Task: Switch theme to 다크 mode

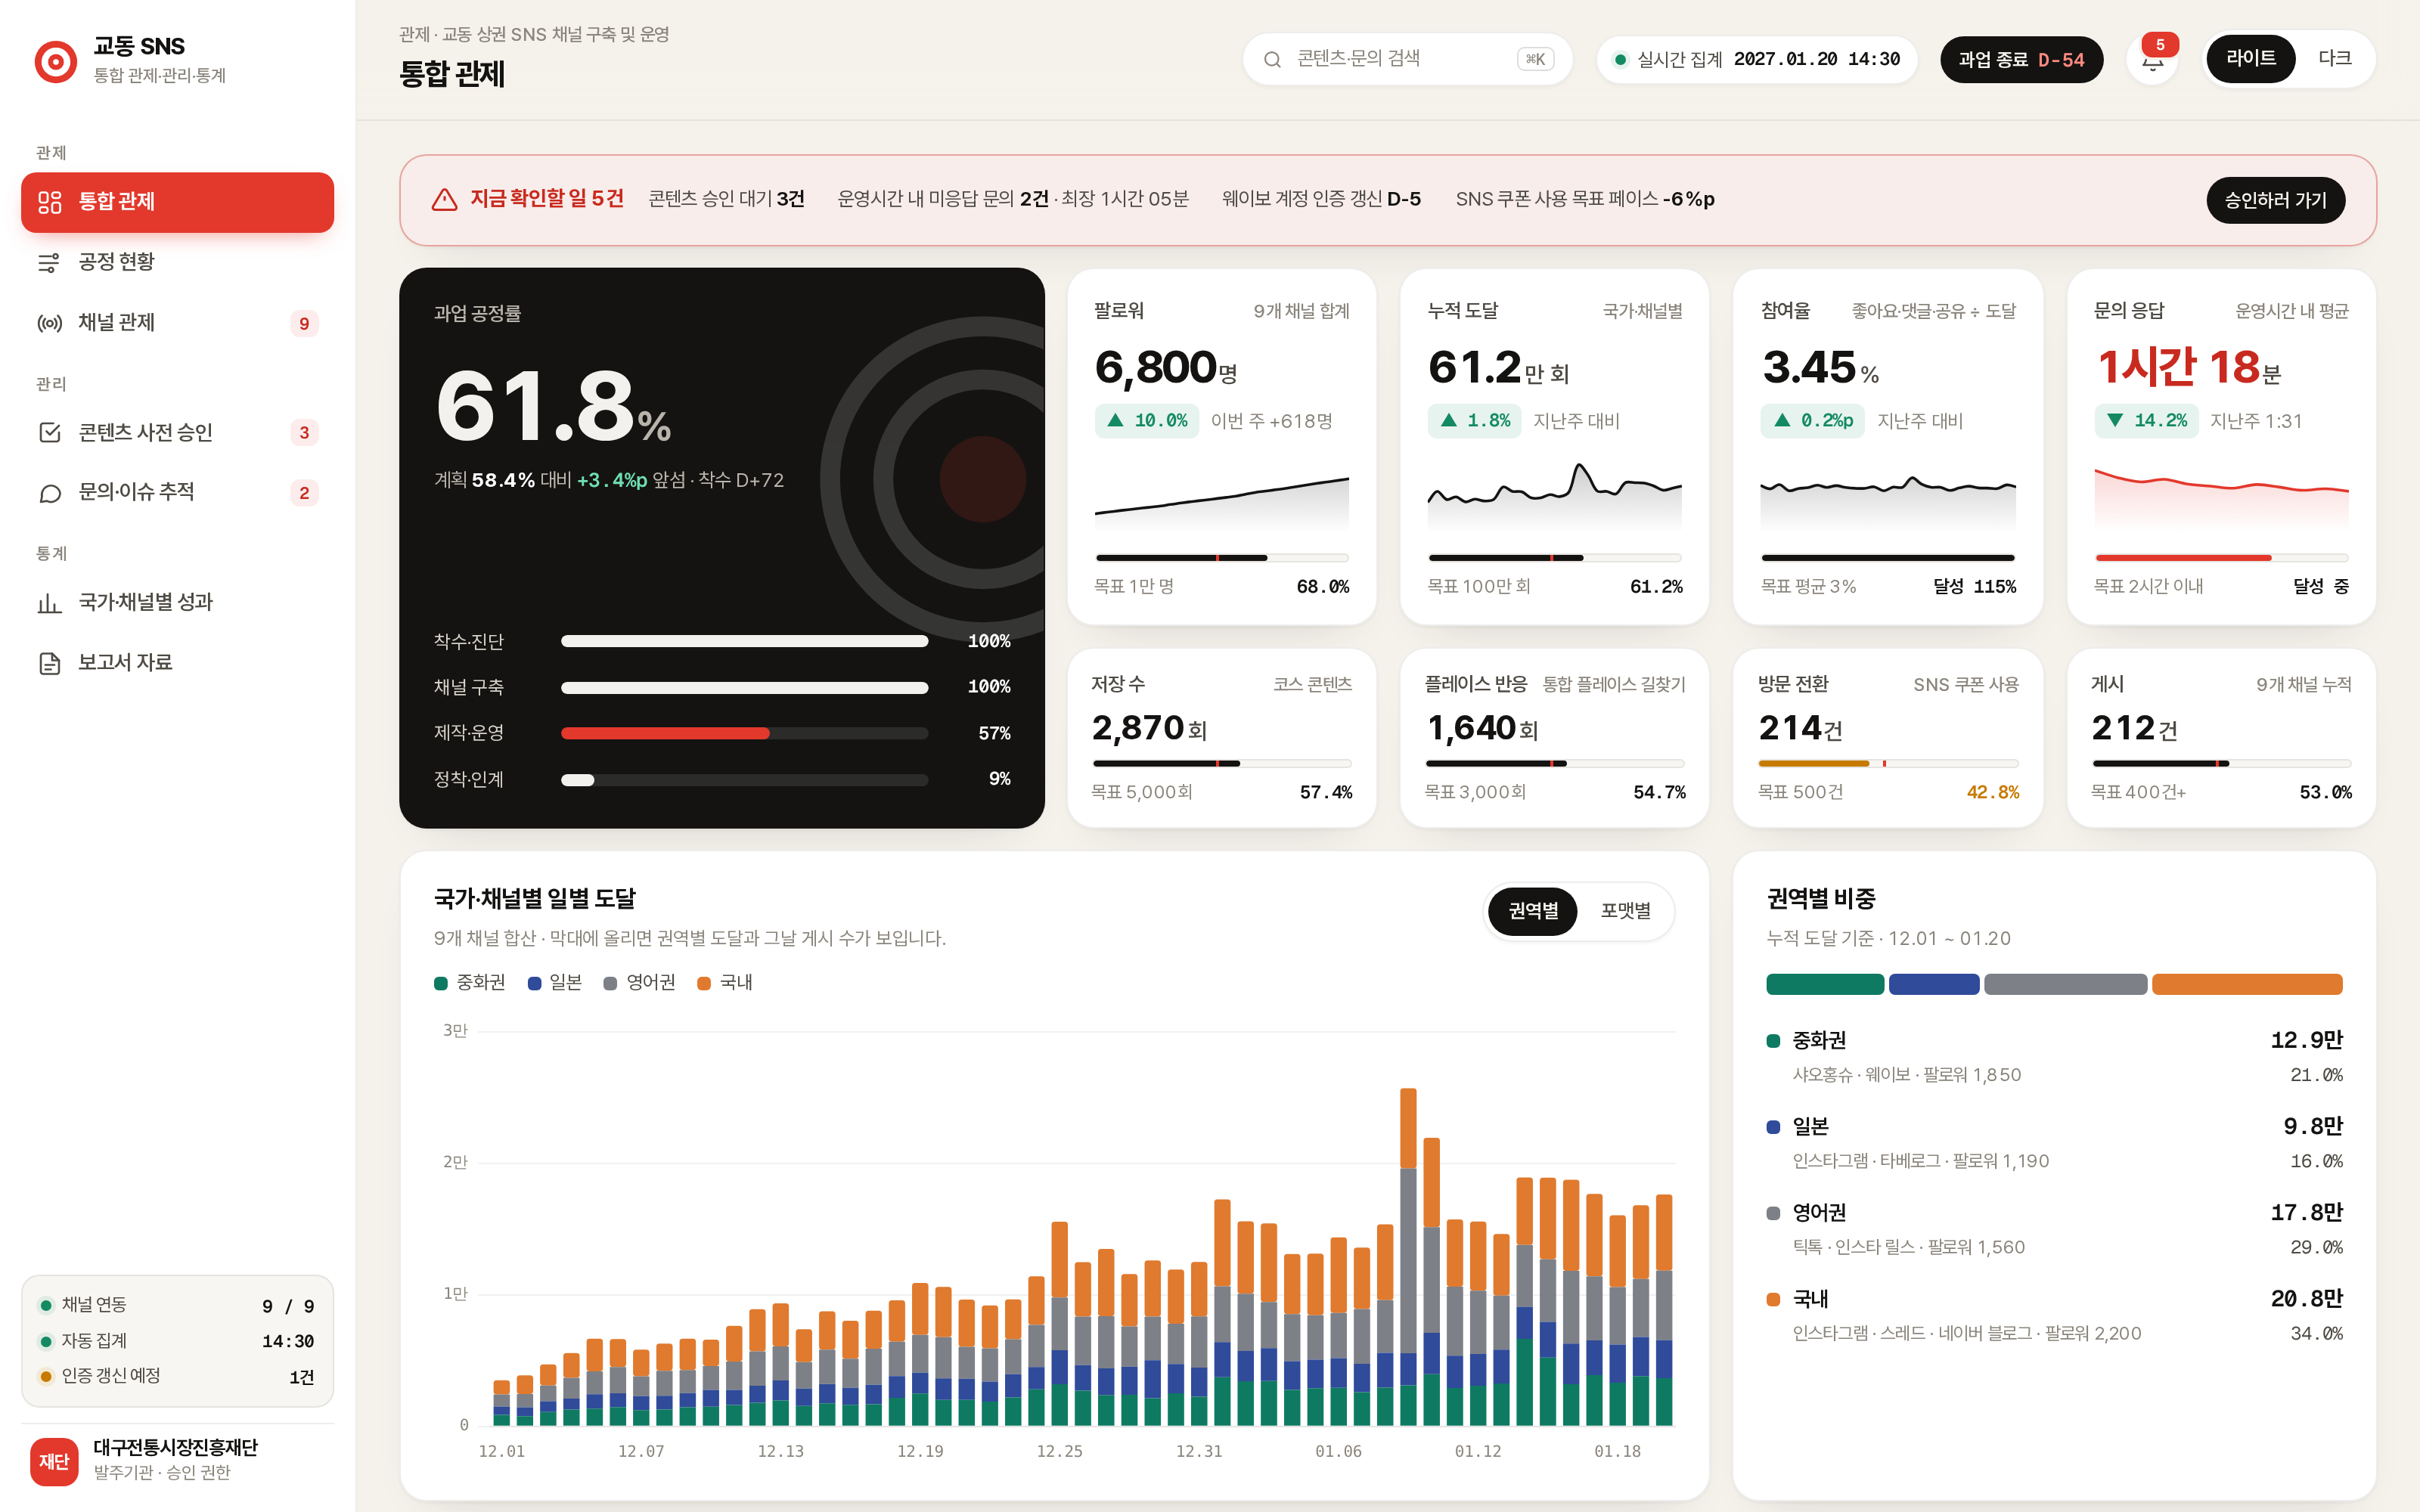Action: point(2334,59)
